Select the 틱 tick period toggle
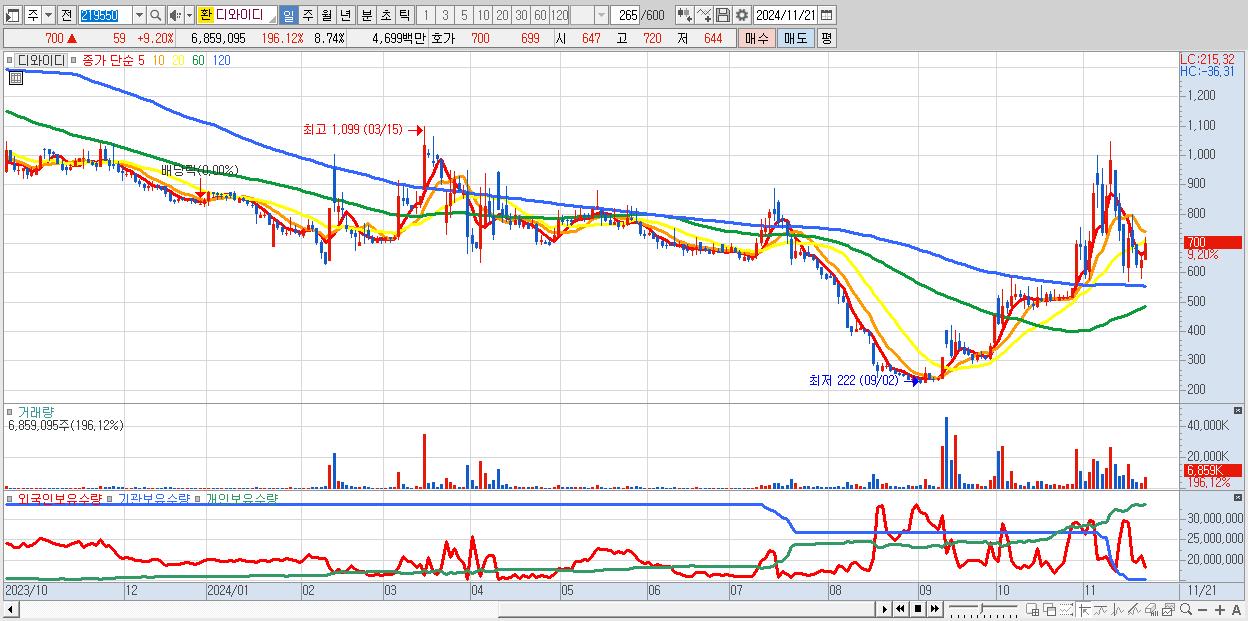The image size is (1248, 621). tap(404, 15)
